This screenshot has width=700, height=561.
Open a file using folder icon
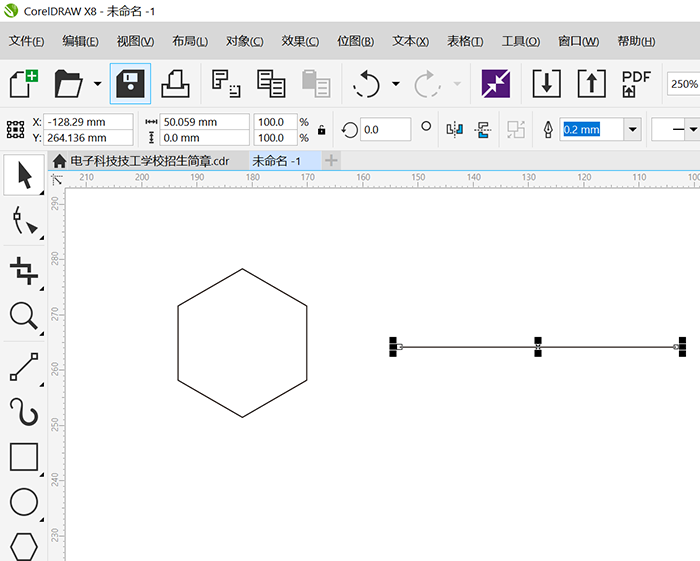click(x=68, y=83)
